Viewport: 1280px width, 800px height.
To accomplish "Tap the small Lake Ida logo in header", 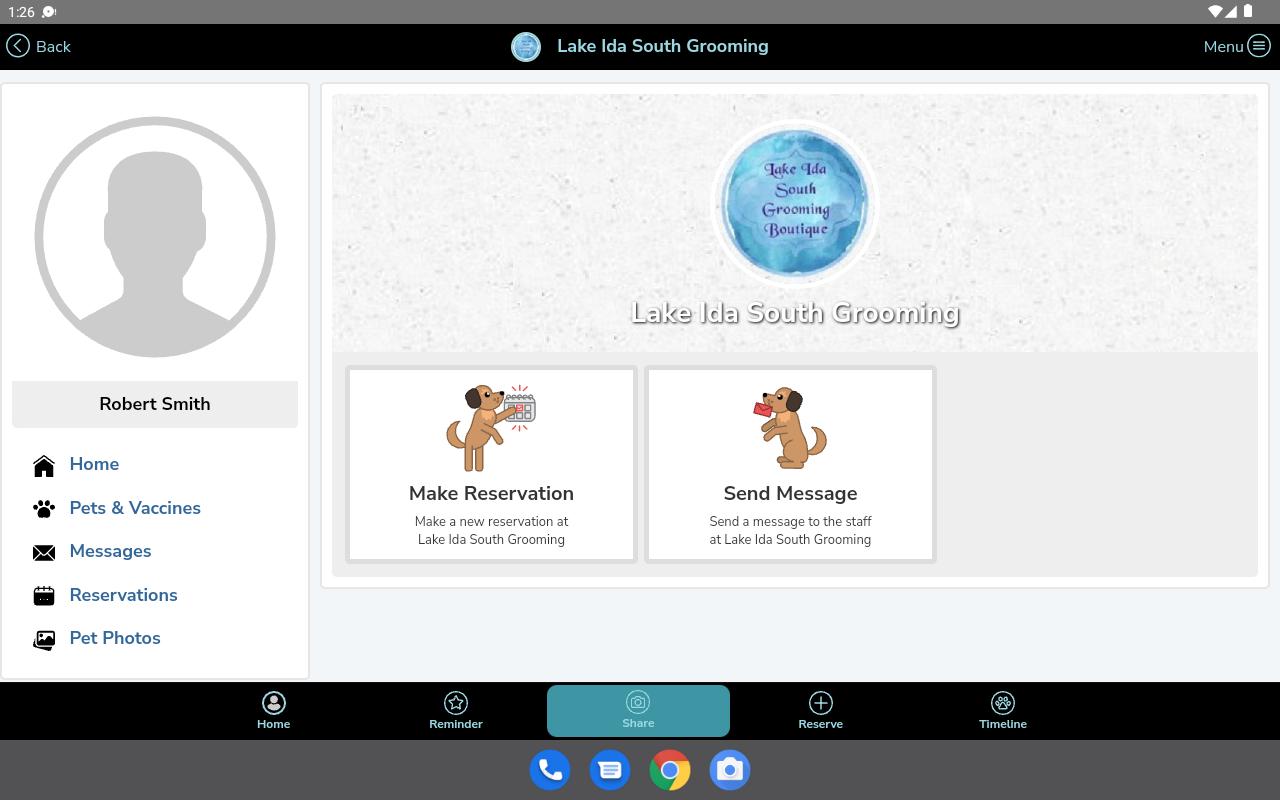I will tap(526, 46).
